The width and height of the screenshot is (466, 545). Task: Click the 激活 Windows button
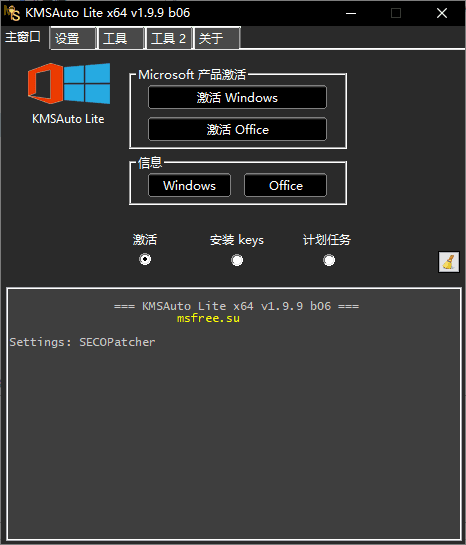(237, 97)
